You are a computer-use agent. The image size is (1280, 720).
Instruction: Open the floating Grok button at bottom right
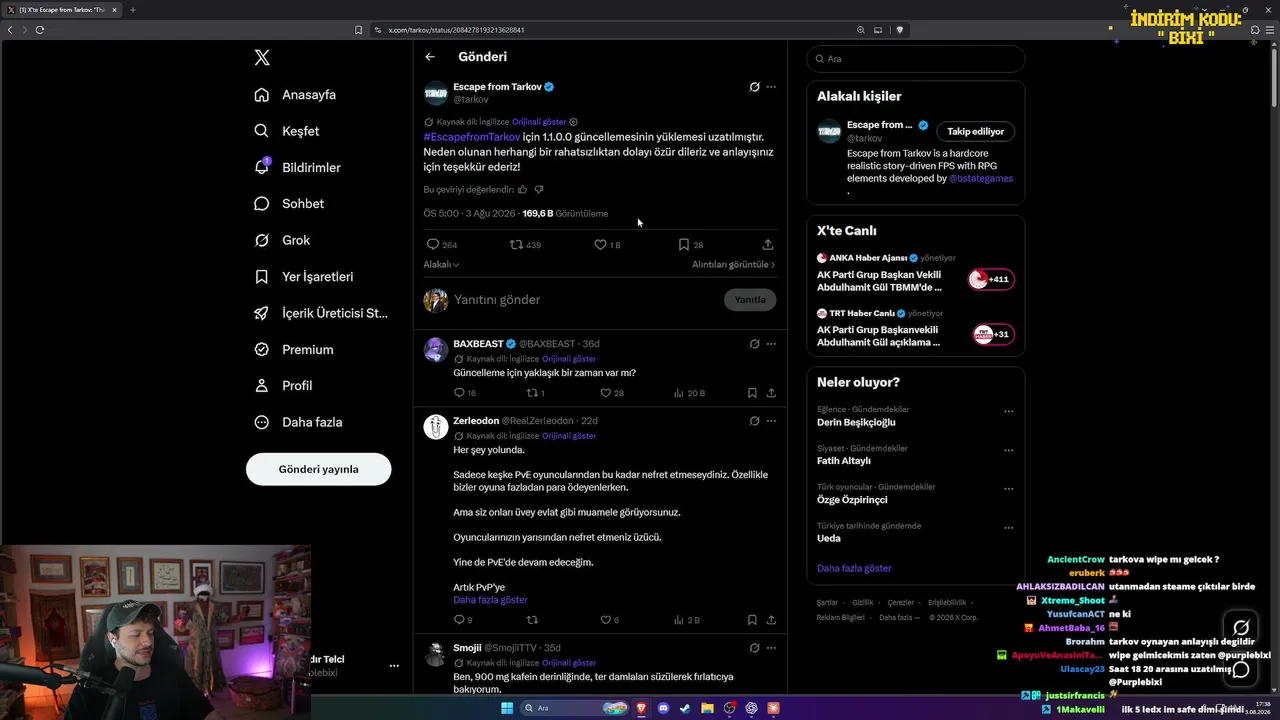1241,627
